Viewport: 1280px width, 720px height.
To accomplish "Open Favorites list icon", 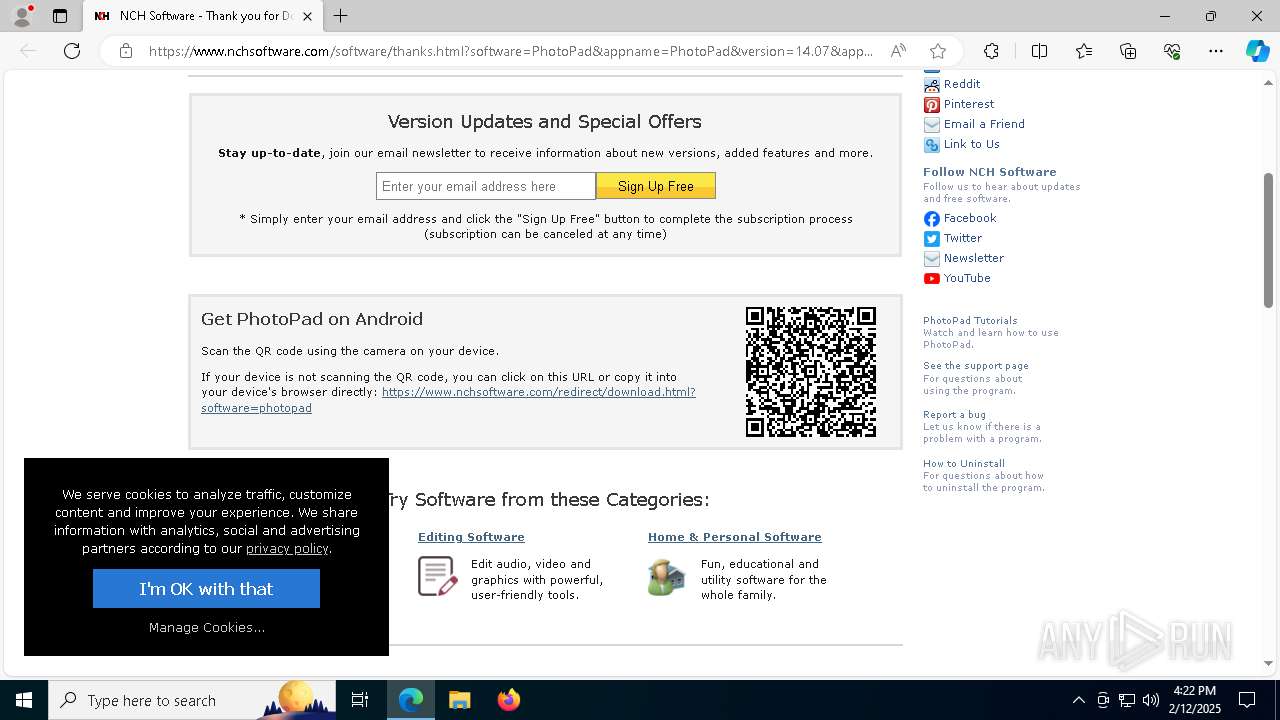I will [x=1084, y=51].
